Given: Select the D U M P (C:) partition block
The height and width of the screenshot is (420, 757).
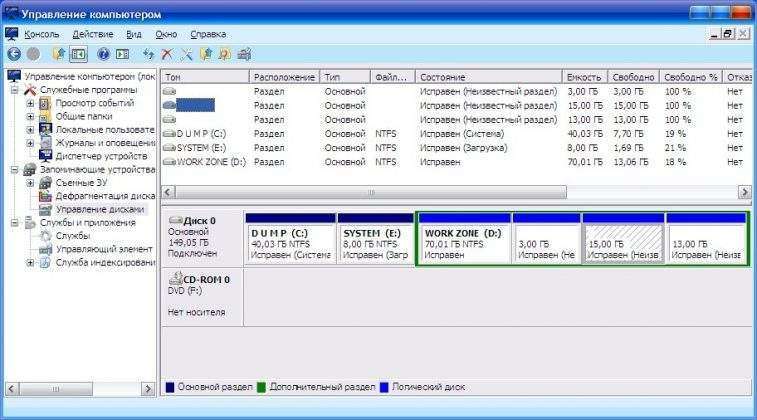Looking at the screenshot, I should pyautogui.click(x=291, y=238).
